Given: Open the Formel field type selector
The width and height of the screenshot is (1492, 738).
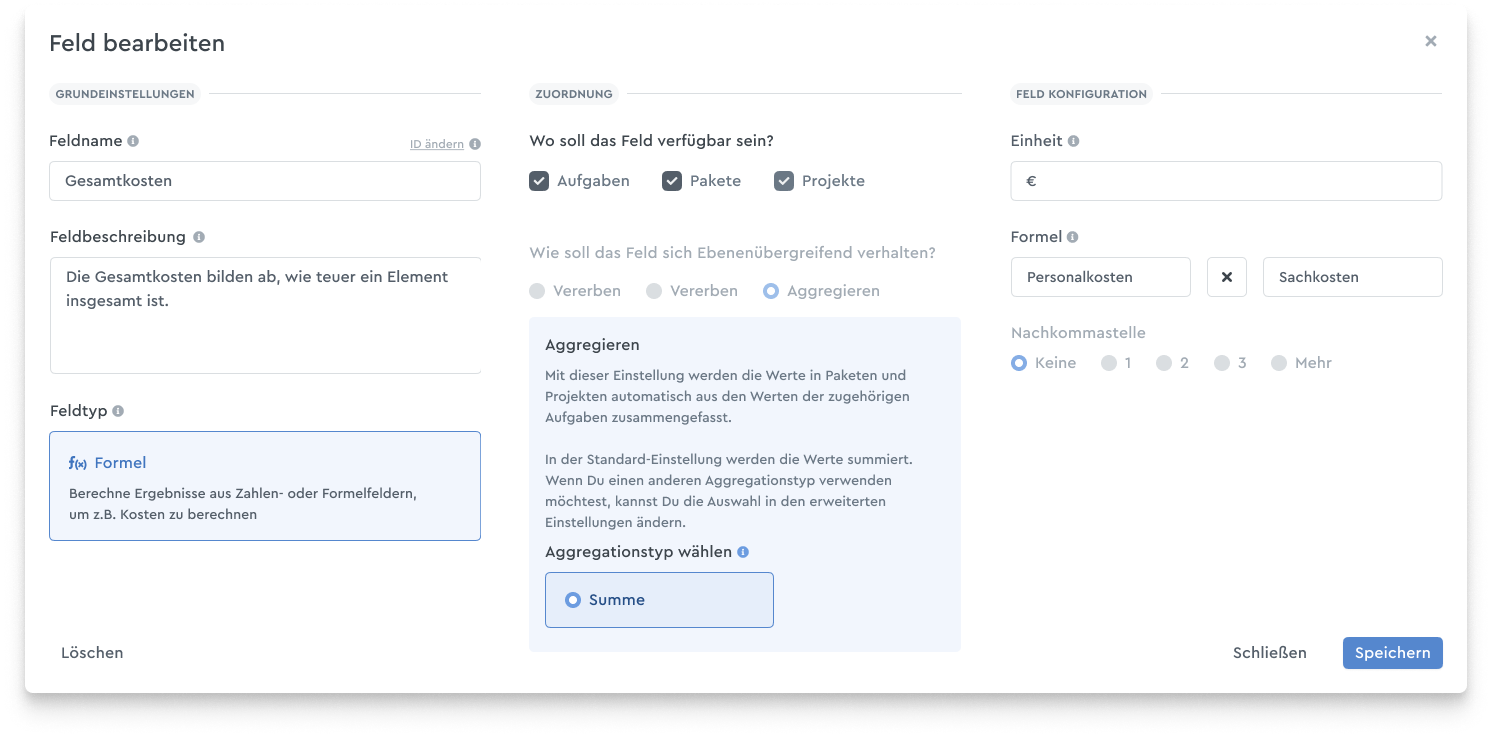Looking at the screenshot, I should coord(265,486).
